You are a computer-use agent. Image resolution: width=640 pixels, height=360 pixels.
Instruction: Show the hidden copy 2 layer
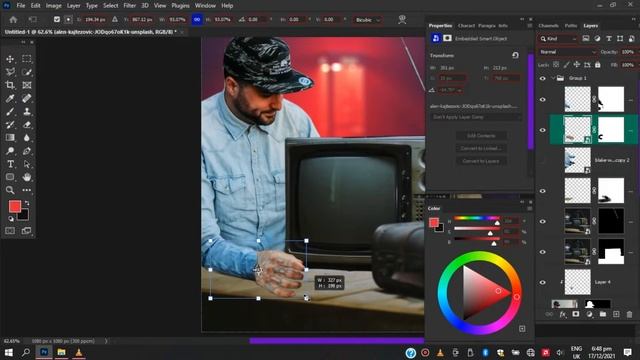pyautogui.click(x=542, y=160)
